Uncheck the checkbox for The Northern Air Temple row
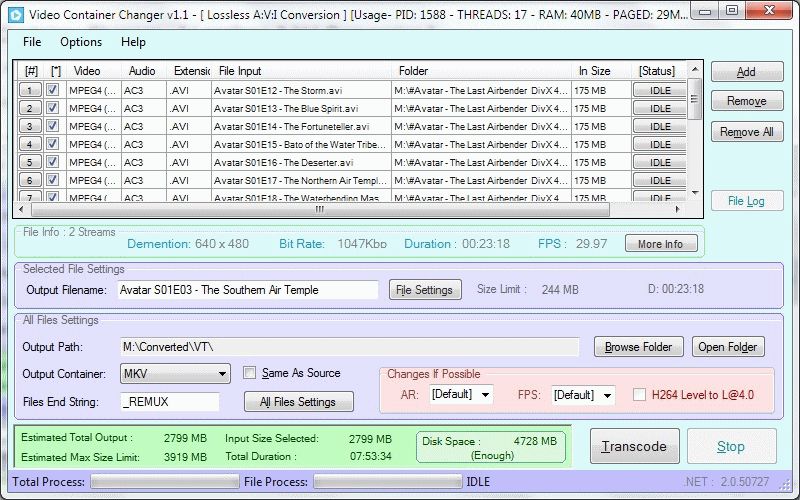This screenshot has height=500, width=800. 53,180
